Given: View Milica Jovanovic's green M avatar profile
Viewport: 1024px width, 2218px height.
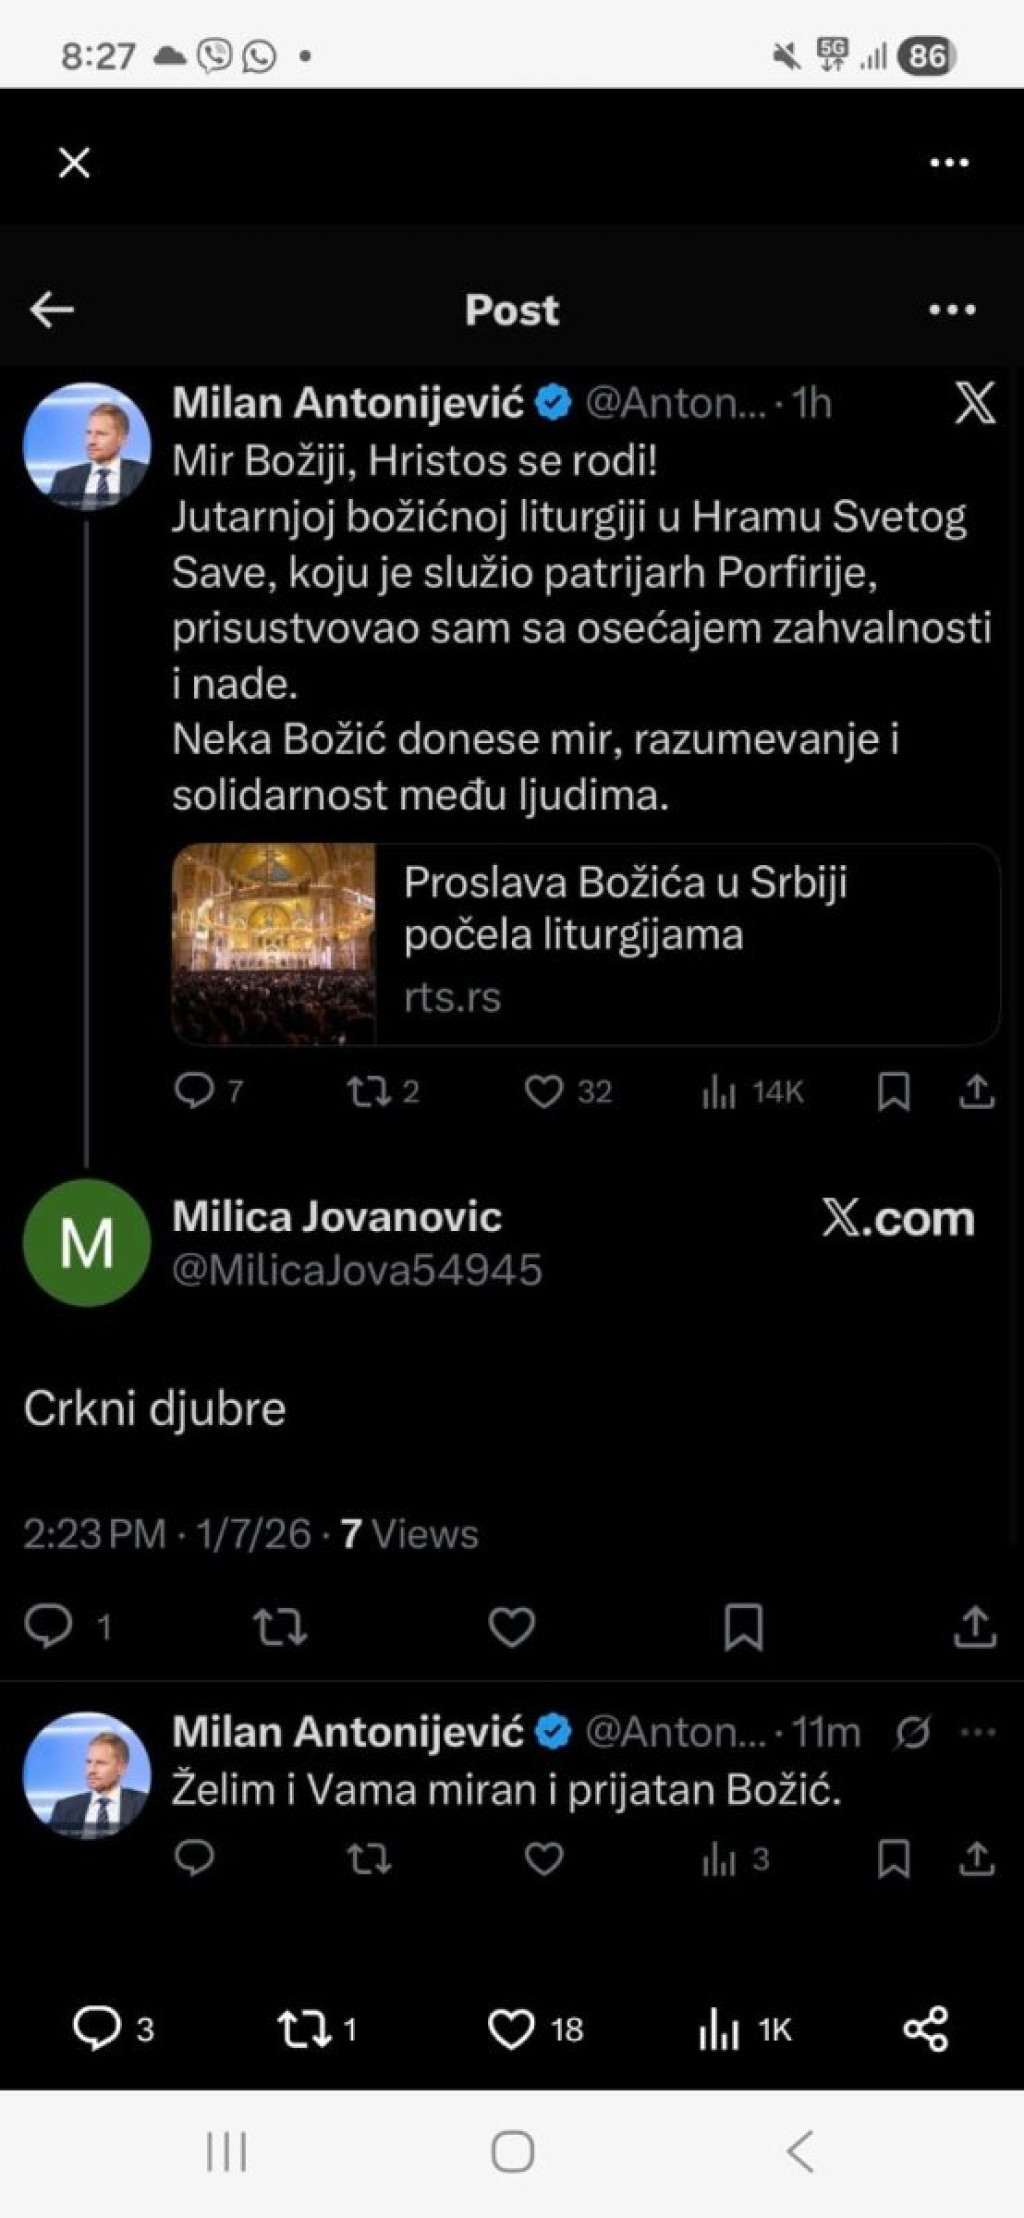Looking at the screenshot, I should 87,1243.
